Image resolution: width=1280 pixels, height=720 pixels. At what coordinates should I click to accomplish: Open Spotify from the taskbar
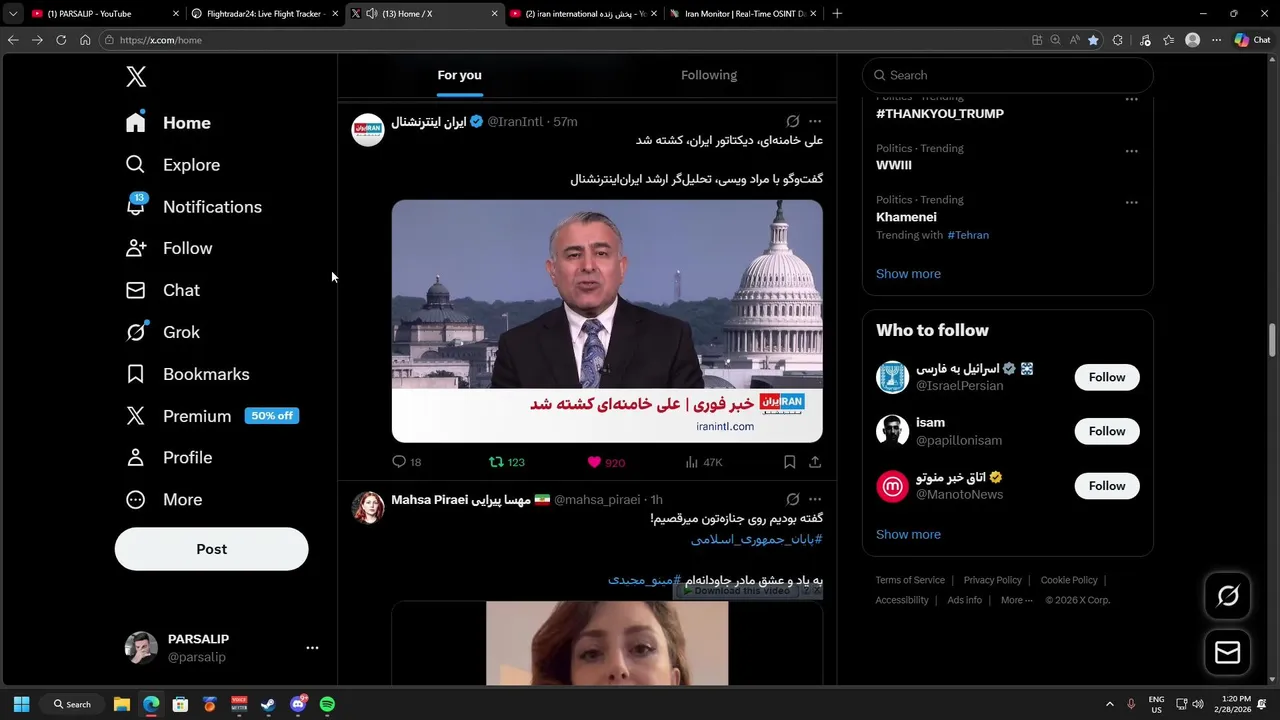tap(327, 704)
